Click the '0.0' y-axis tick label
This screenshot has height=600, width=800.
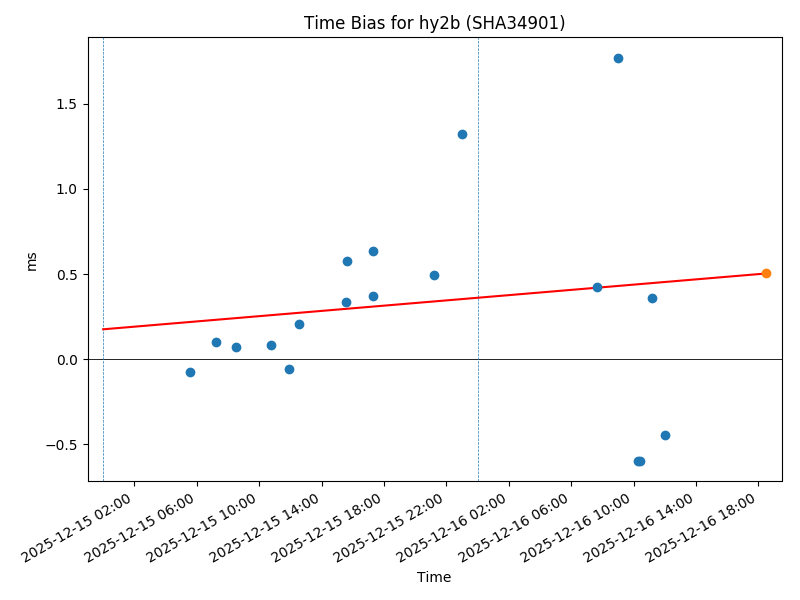(67, 359)
